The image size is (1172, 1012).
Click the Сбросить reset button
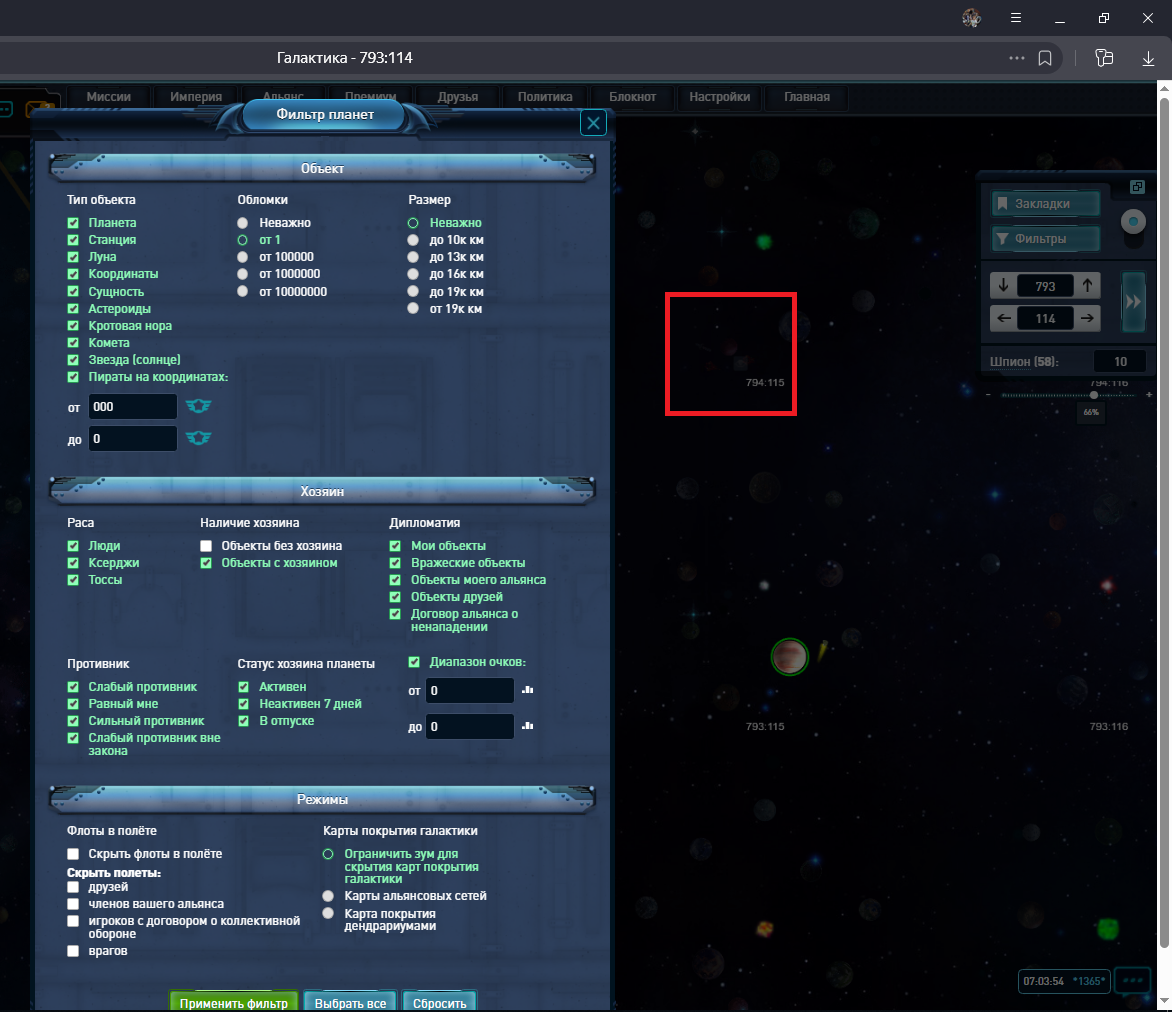pos(440,1002)
